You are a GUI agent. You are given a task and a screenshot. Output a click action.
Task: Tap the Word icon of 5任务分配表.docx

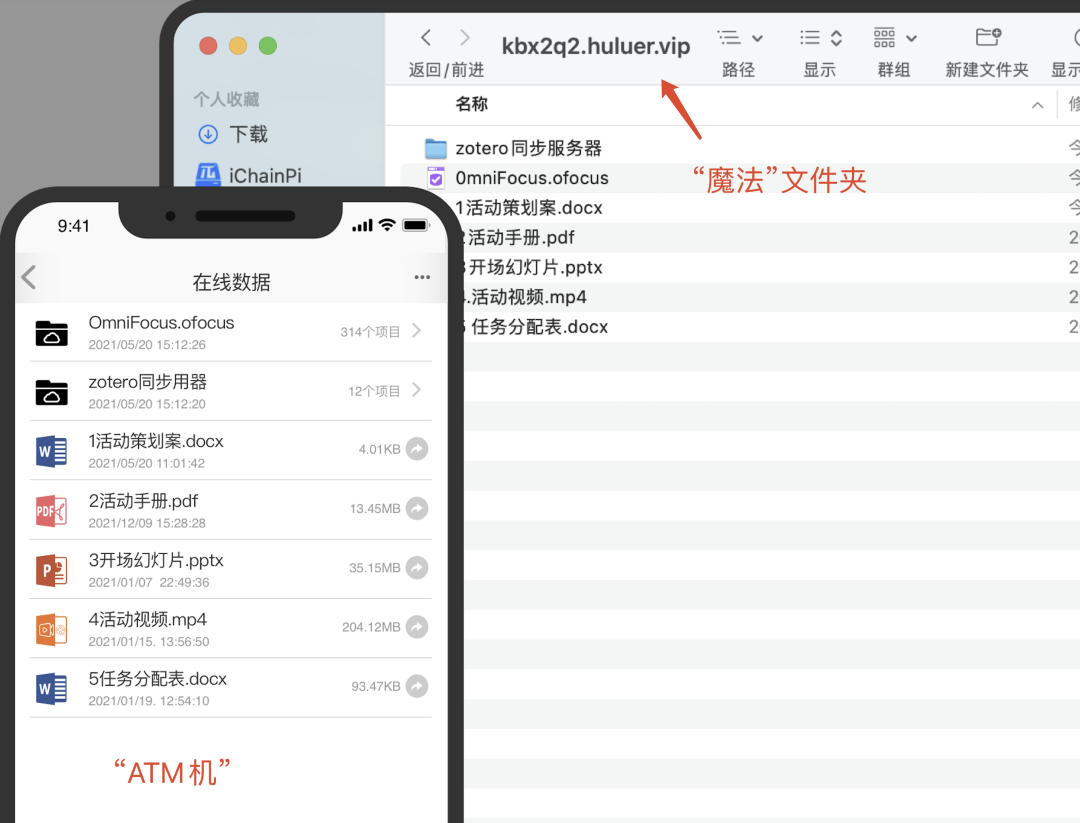52,689
